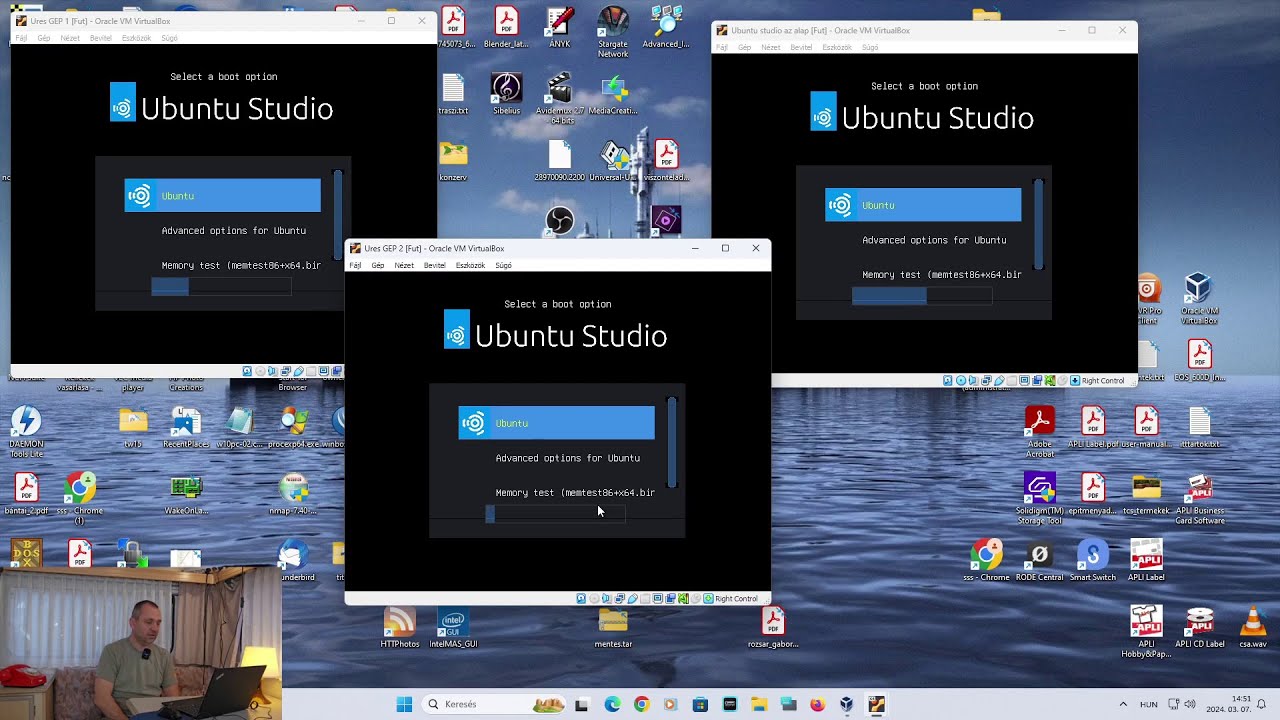Image resolution: width=1280 pixels, height=720 pixels.
Task: Select the Sibelius desktop icon
Action: (506, 95)
